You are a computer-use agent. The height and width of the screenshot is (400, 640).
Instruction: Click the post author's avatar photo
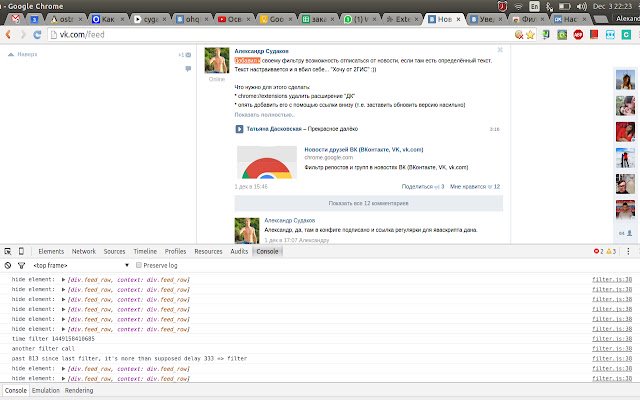[217, 60]
